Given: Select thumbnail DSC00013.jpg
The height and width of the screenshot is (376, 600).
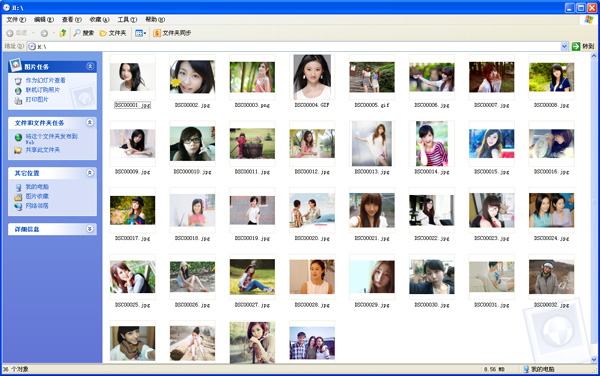Looking at the screenshot, I should [x=372, y=143].
